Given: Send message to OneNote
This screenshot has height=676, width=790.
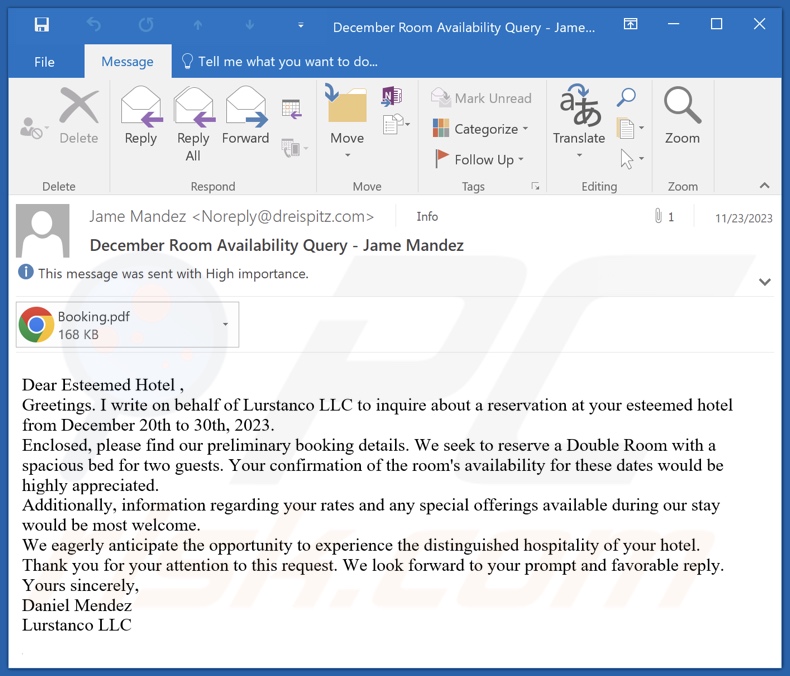Looking at the screenshot, I should point(391,96).
